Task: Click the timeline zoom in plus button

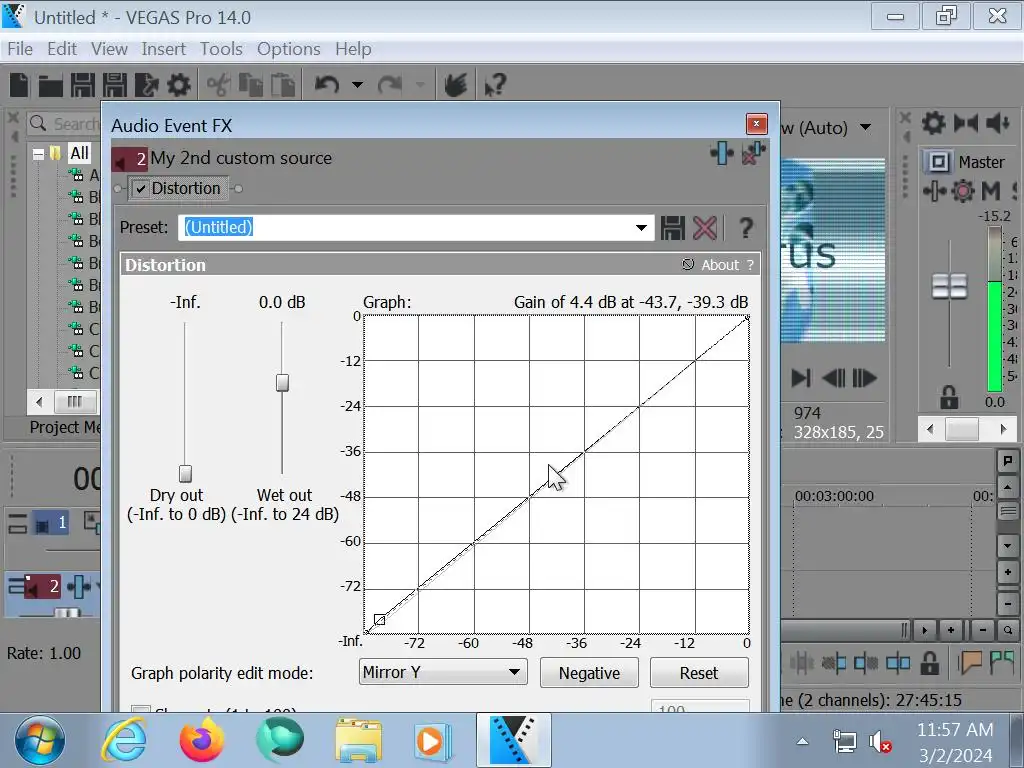Action: pos(951,630)
